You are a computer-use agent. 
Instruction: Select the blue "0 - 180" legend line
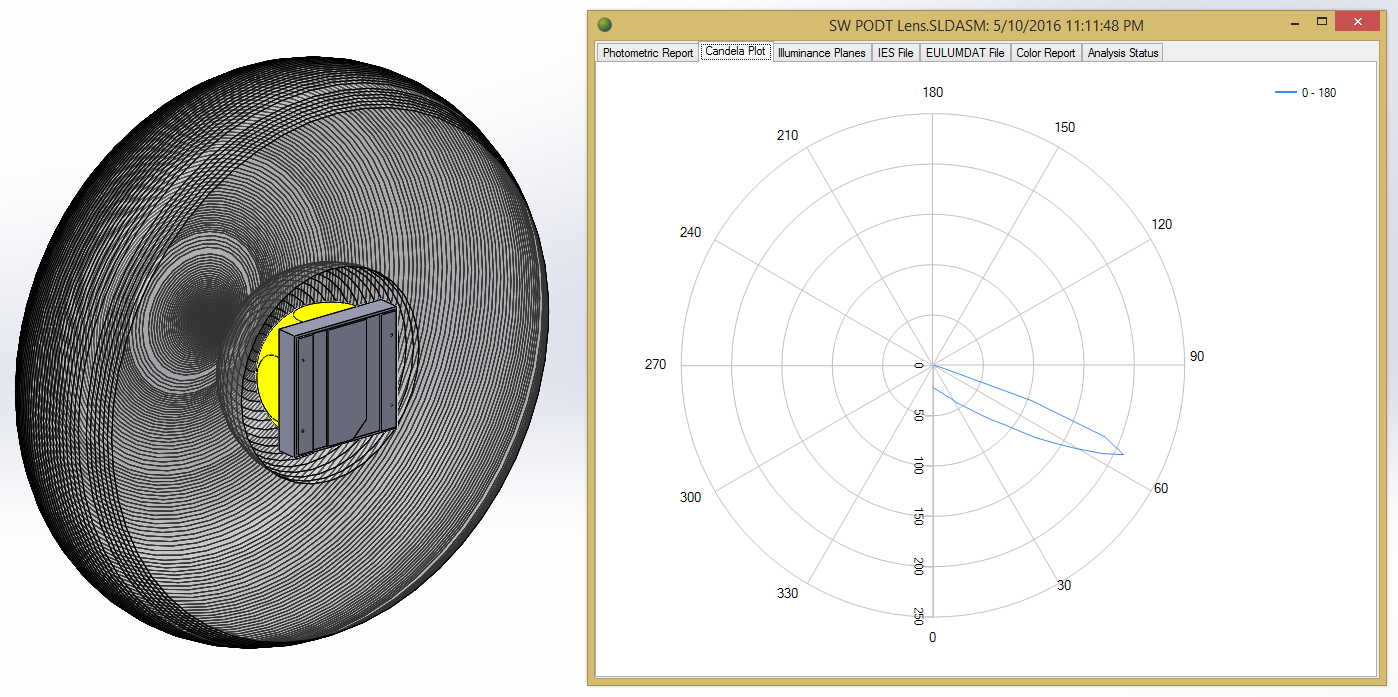1285,91
